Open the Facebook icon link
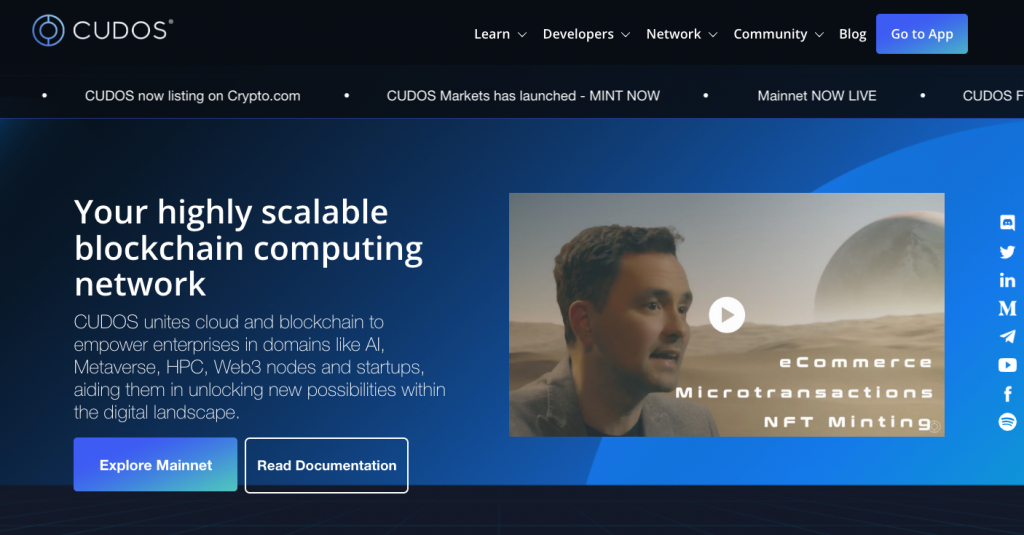The width and height of the screenshot is (1024, 535). pos(1007,394)
